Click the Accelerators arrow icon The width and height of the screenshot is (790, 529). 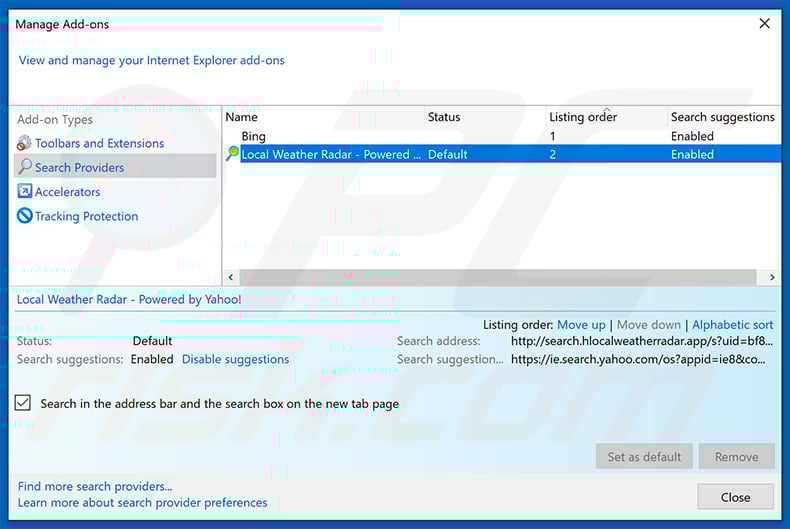coord(24,191)
